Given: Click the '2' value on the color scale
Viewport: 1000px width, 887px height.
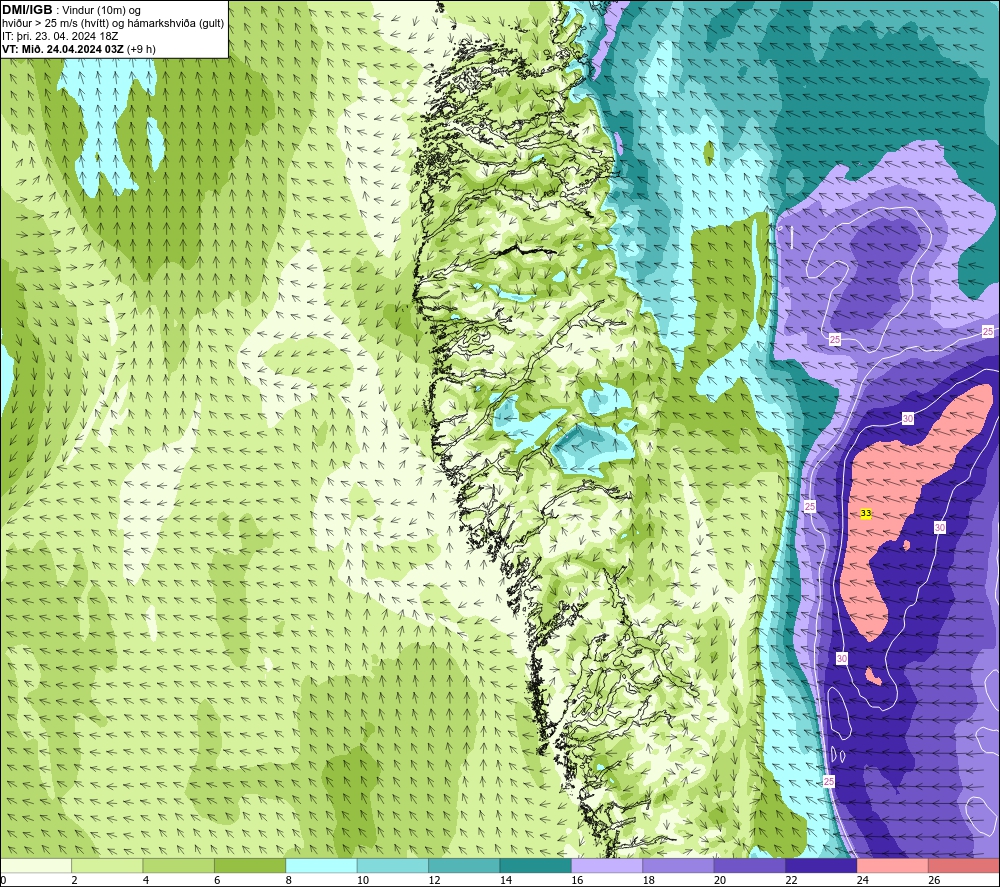Looking at the screenshot, I should click(x=75, y=880).
